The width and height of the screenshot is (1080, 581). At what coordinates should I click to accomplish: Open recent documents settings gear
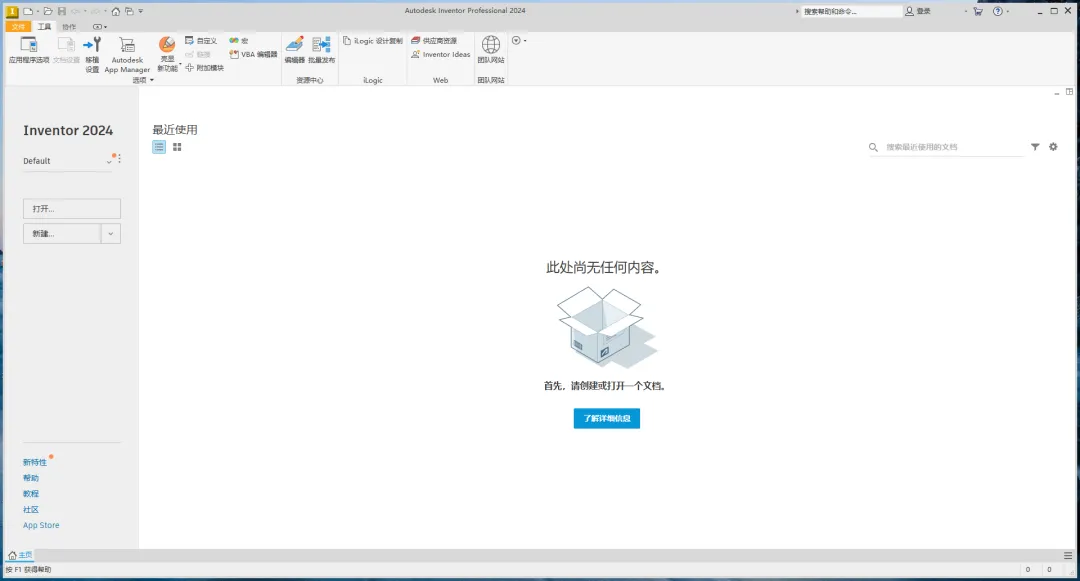click(x=1053, y=147)
